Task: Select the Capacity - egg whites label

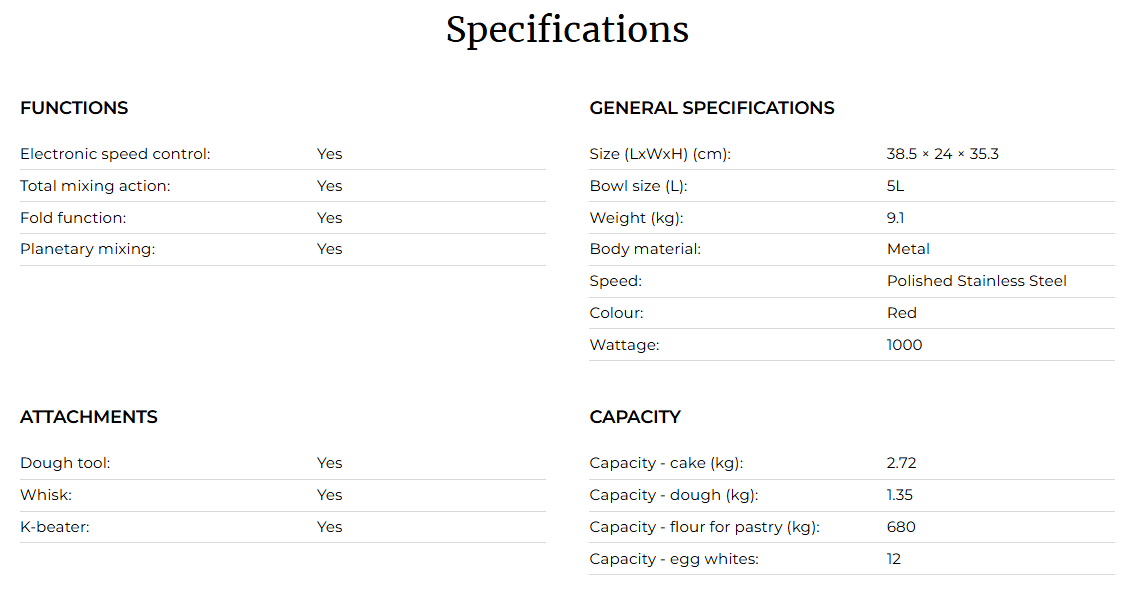Action: coord(674,559)
